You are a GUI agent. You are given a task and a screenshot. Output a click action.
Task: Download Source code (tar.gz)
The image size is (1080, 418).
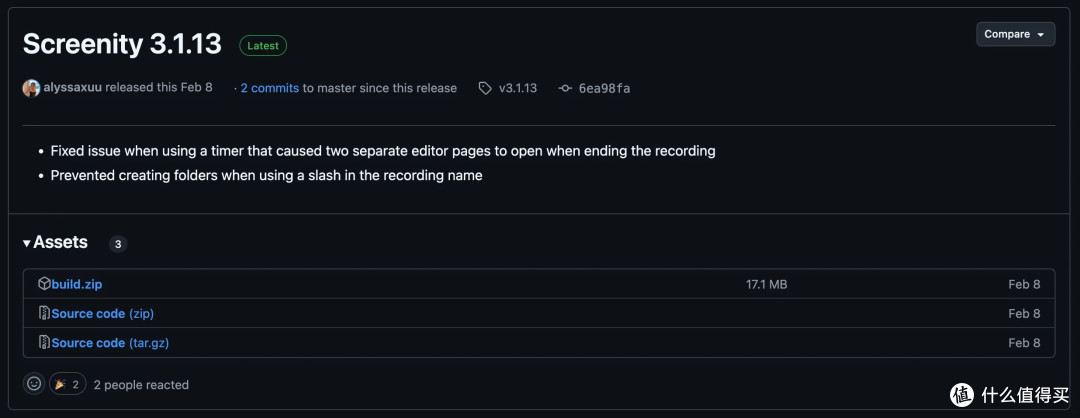tap(110, 342)
